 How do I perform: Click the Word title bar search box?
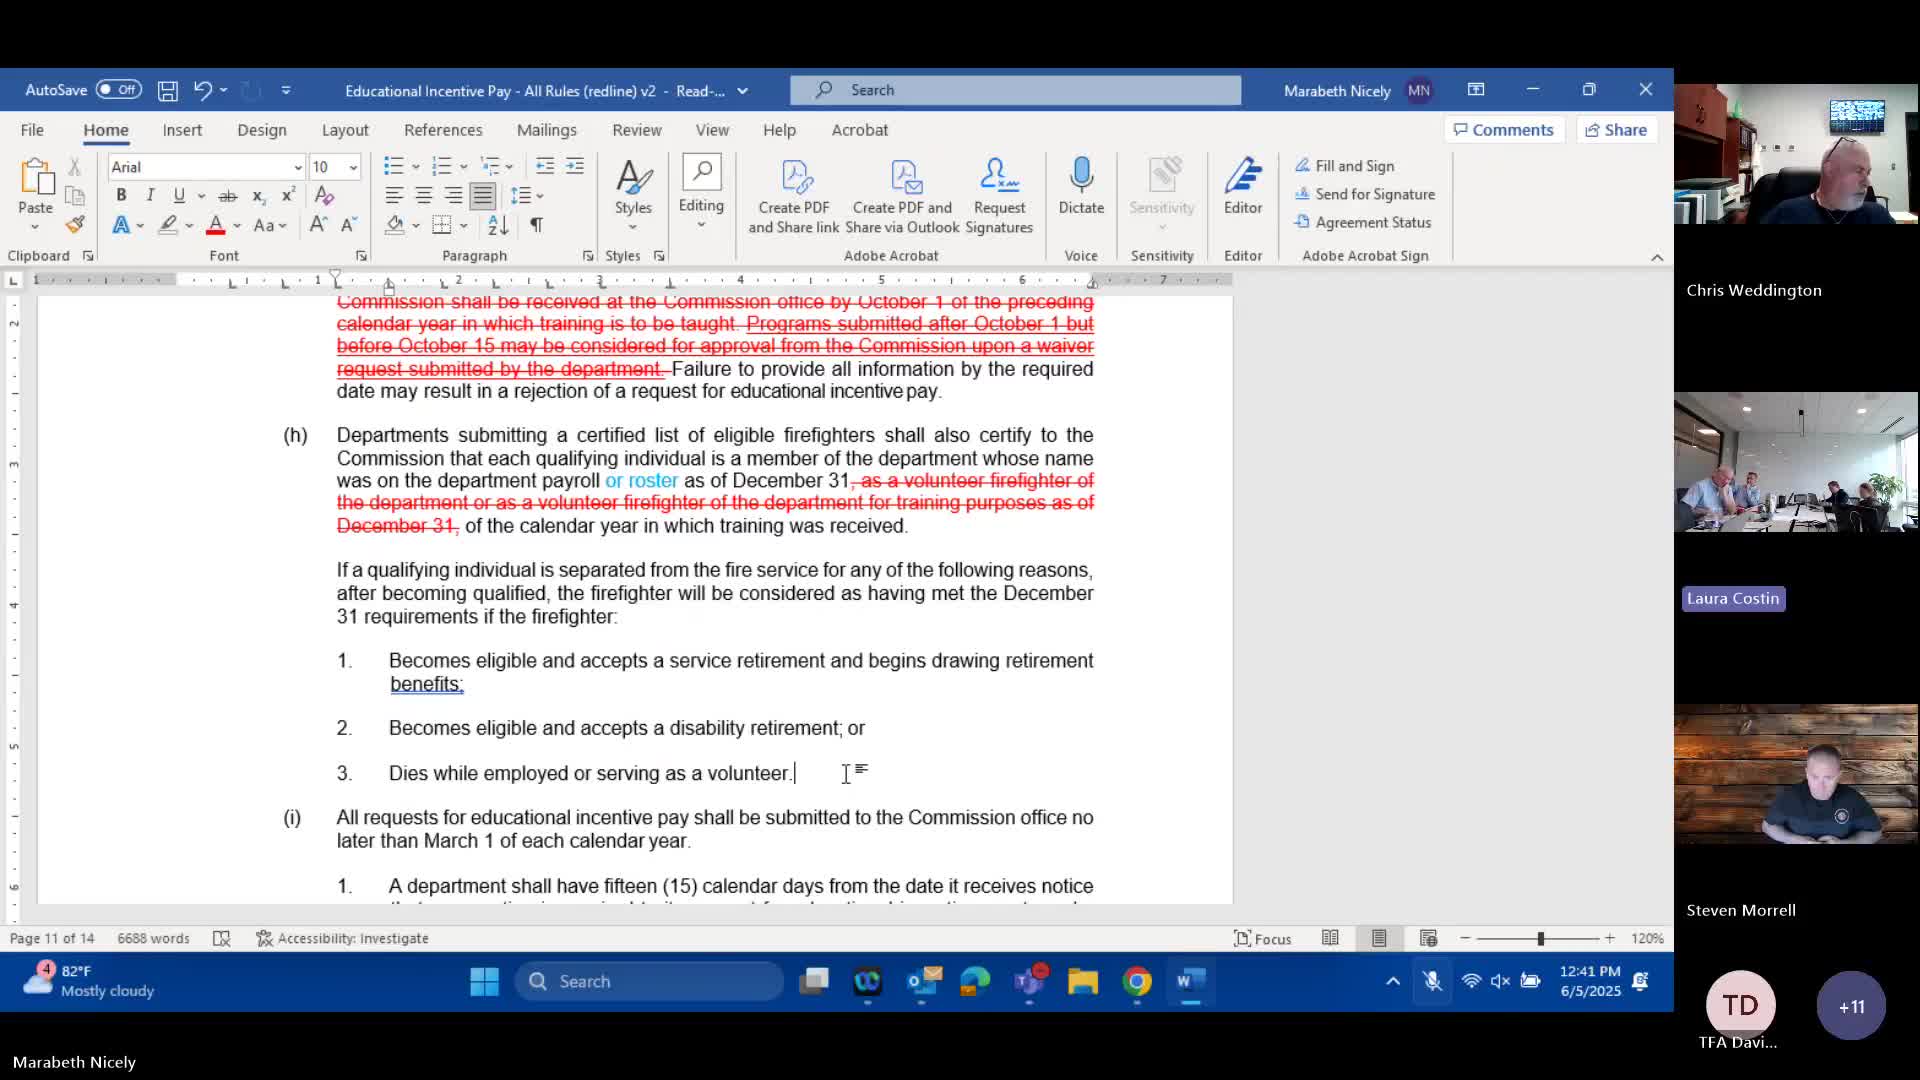tap(1015, 90)
